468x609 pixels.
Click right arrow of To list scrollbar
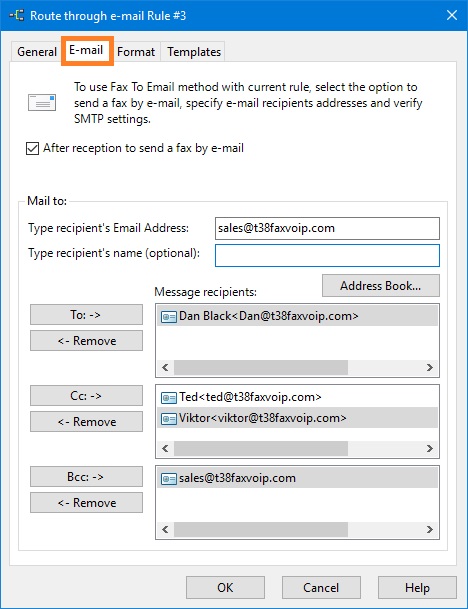coord(430,367)
